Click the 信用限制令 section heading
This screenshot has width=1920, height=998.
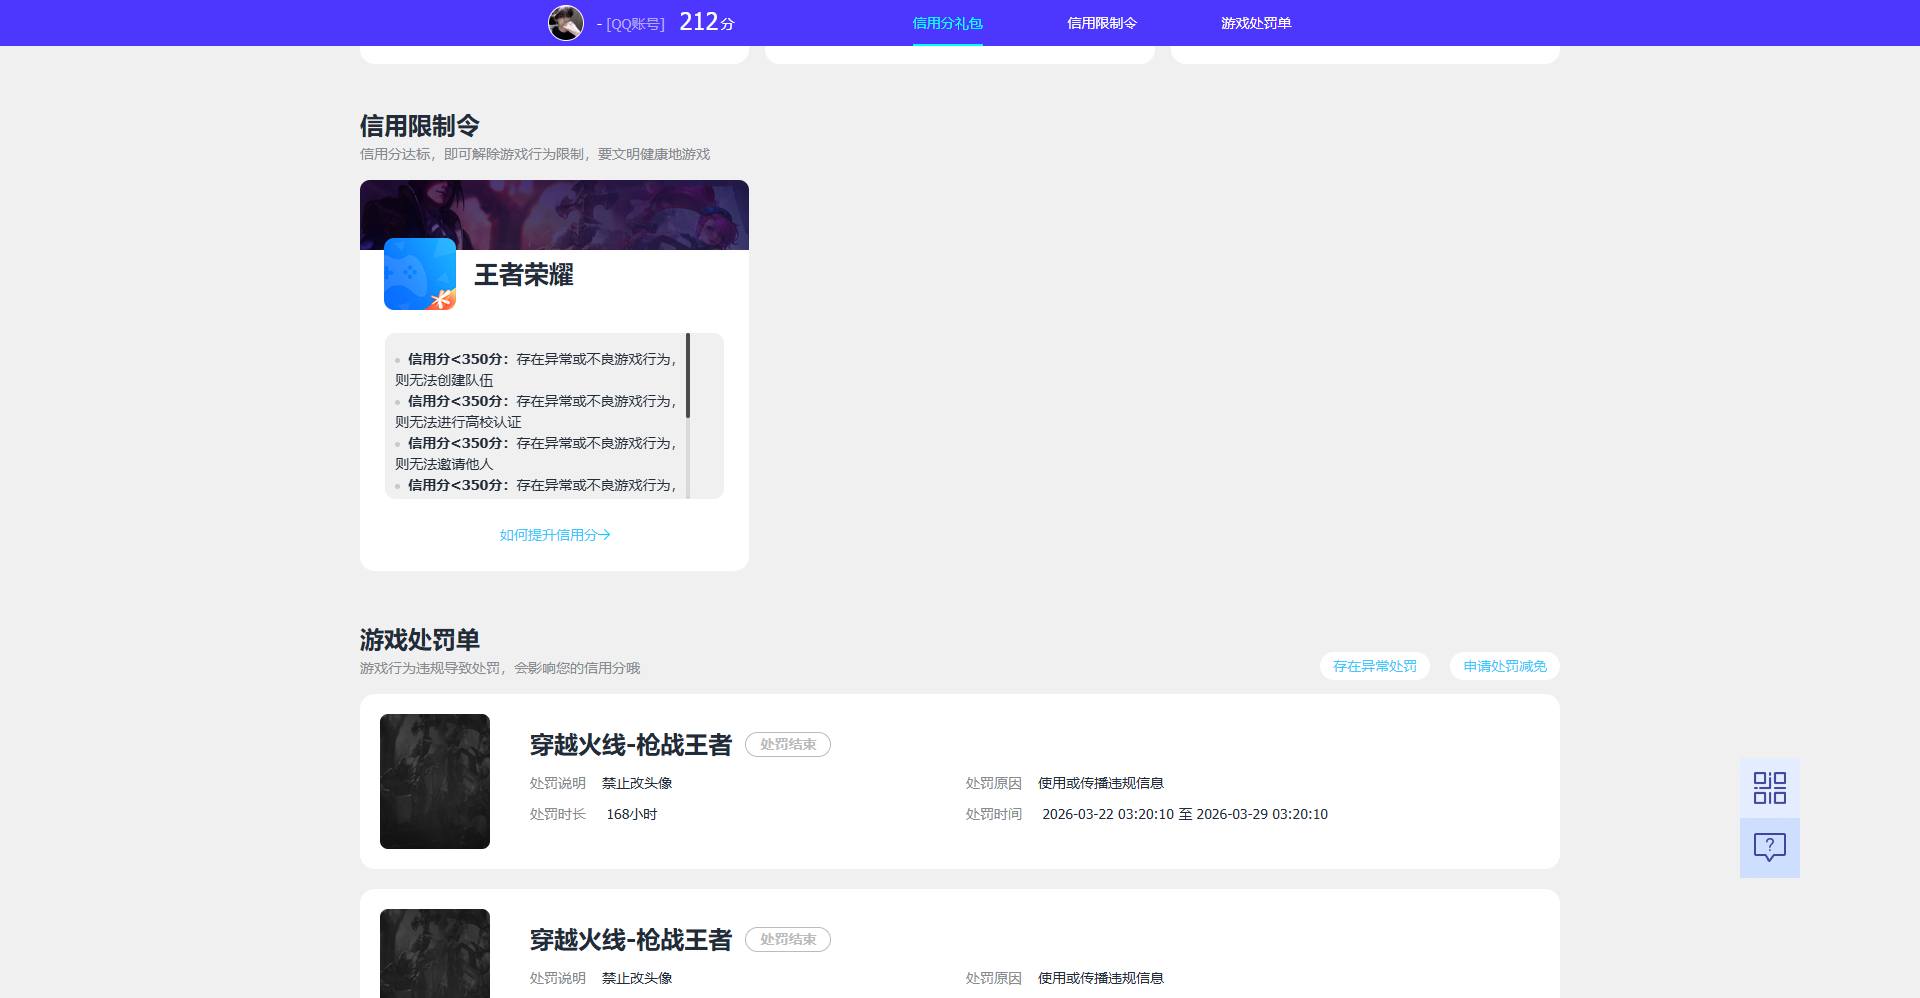pyautogui.click(x=420, y=126)
